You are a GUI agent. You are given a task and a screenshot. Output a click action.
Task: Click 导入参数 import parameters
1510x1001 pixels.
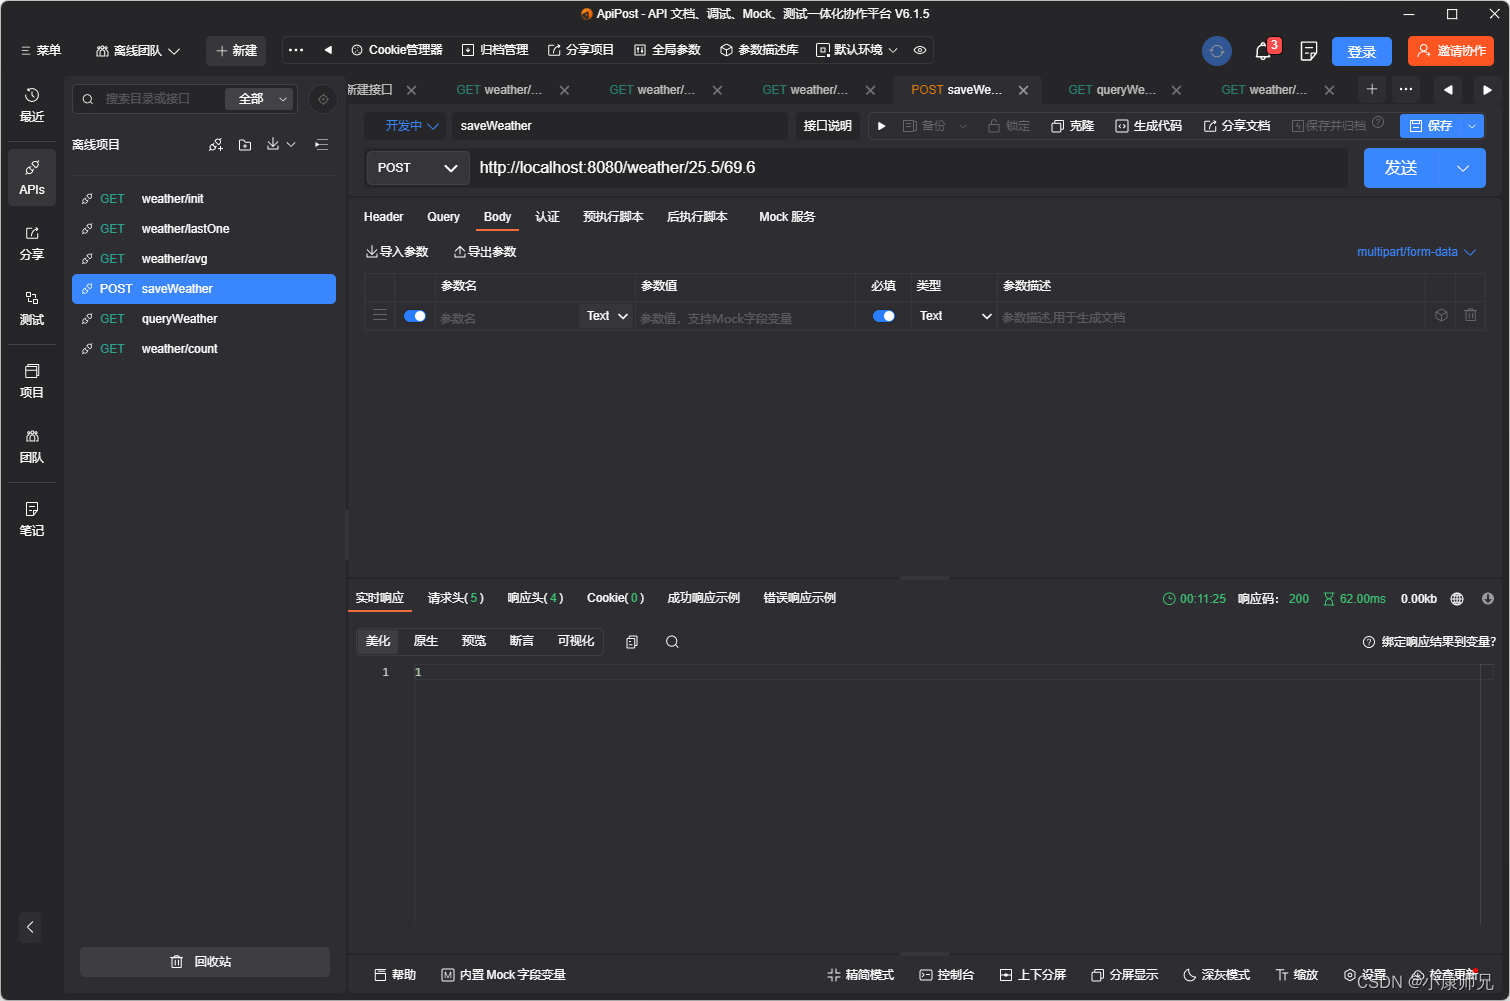(x=397, y=252)
